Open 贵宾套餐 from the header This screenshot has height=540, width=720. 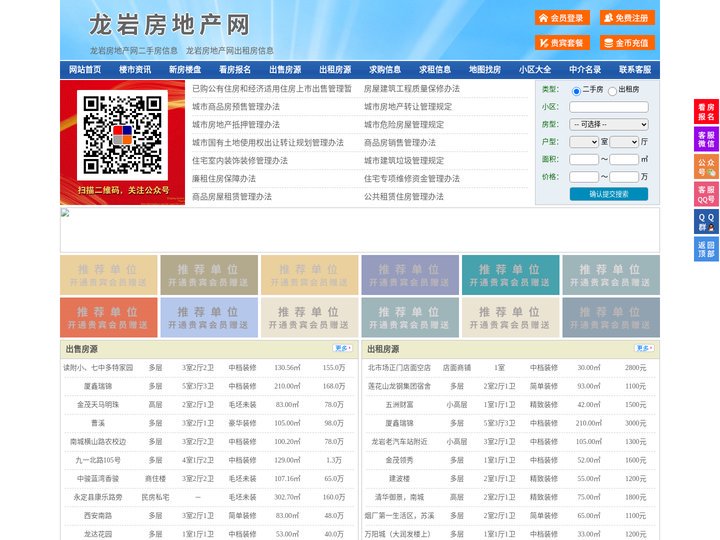coord(562,43)
